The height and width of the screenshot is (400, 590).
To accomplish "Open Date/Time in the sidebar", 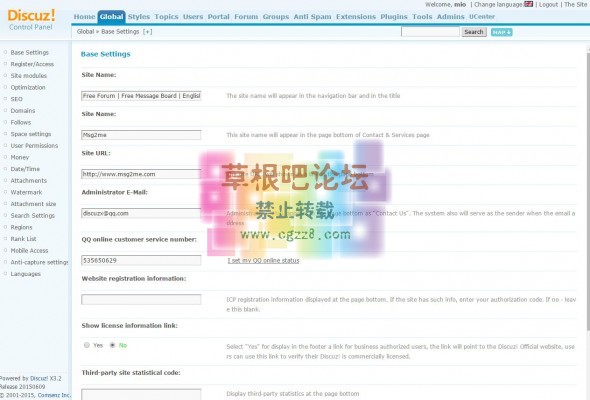I will pos(25,169).
